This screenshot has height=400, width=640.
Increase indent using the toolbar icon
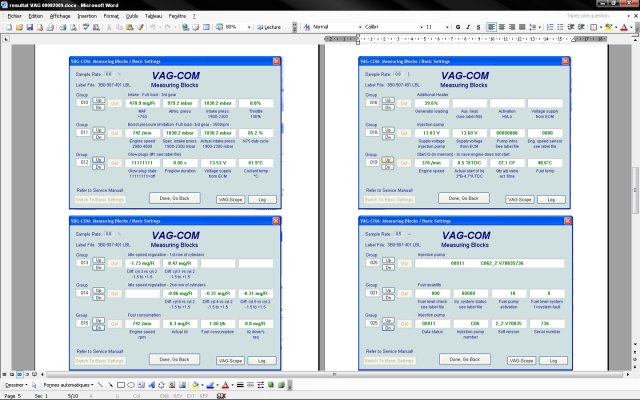click(581, 27)
